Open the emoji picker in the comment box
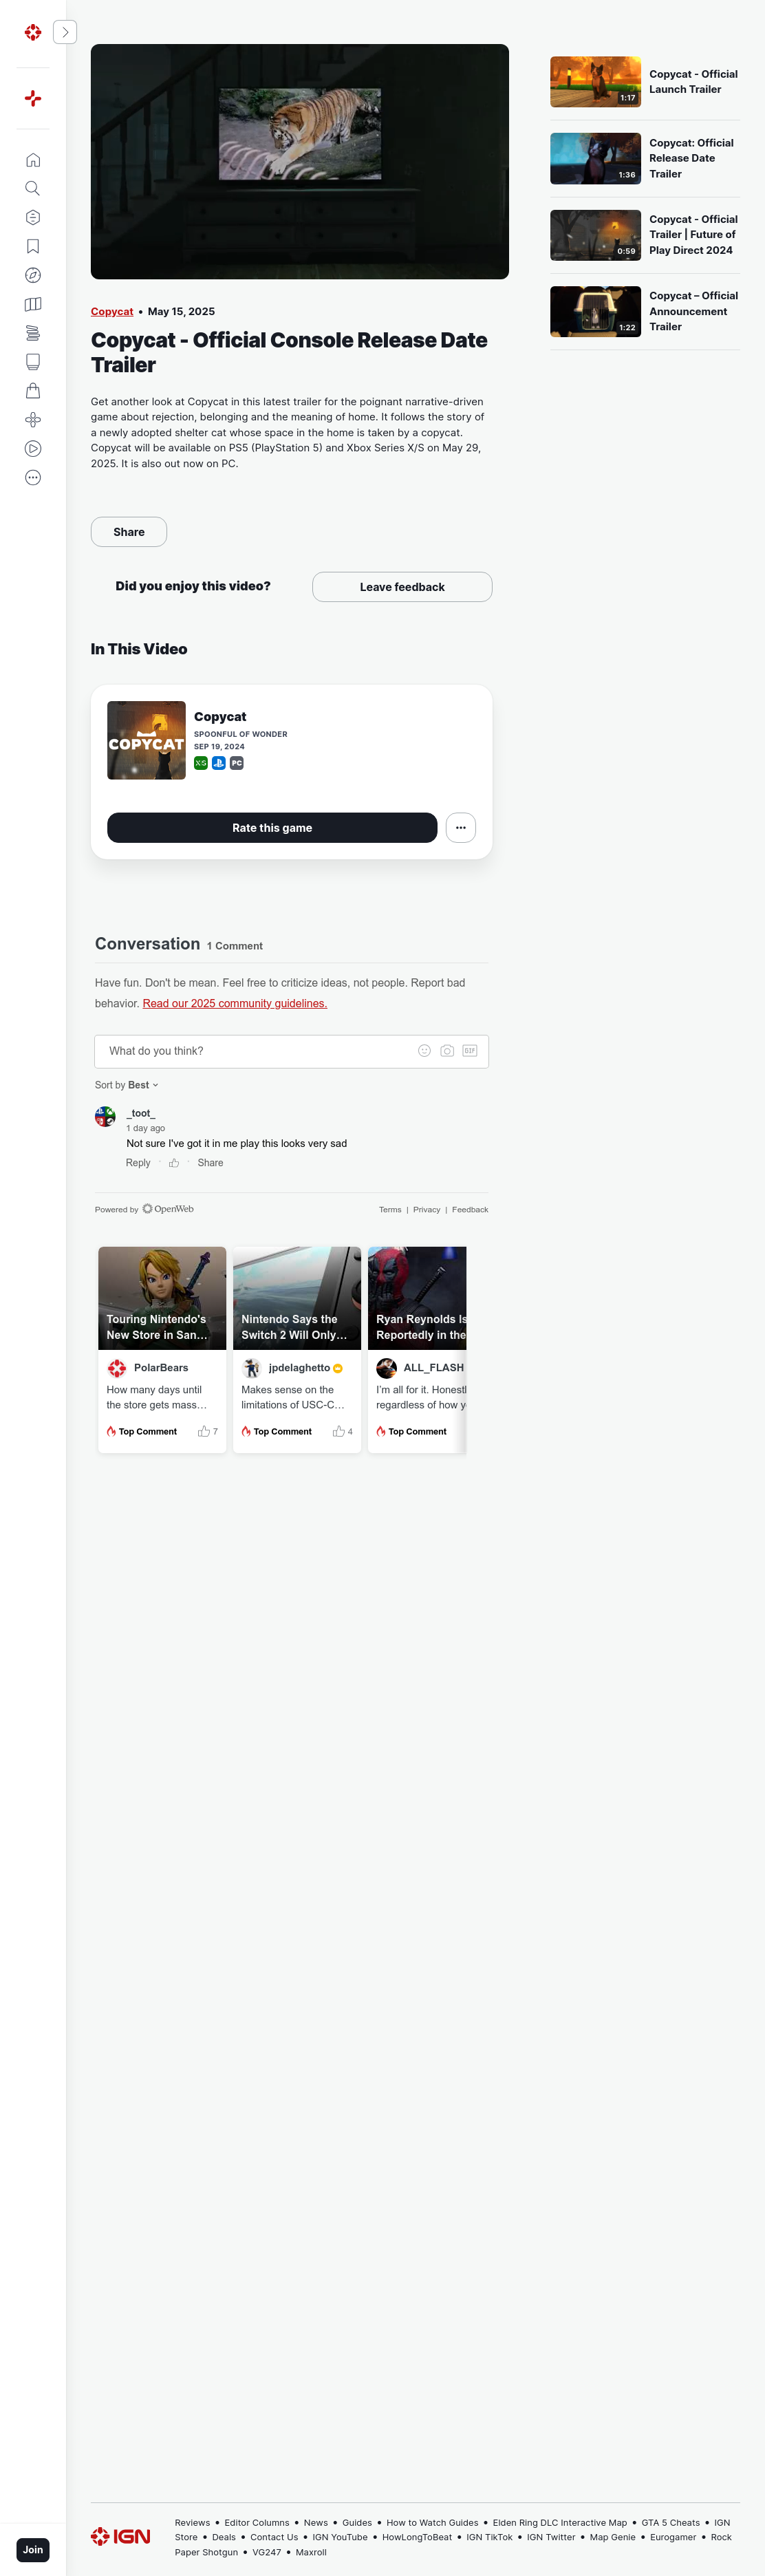The width and height of the screenshot is (765, 2576). pos(424,1051)
